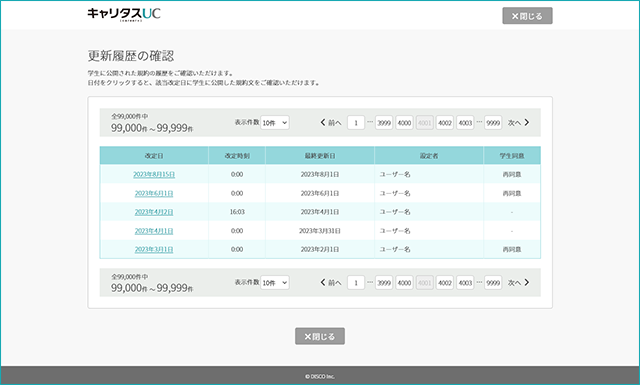The image size is (640, 385).
Task: Click the 16:03 time cell
Action: 237,212
